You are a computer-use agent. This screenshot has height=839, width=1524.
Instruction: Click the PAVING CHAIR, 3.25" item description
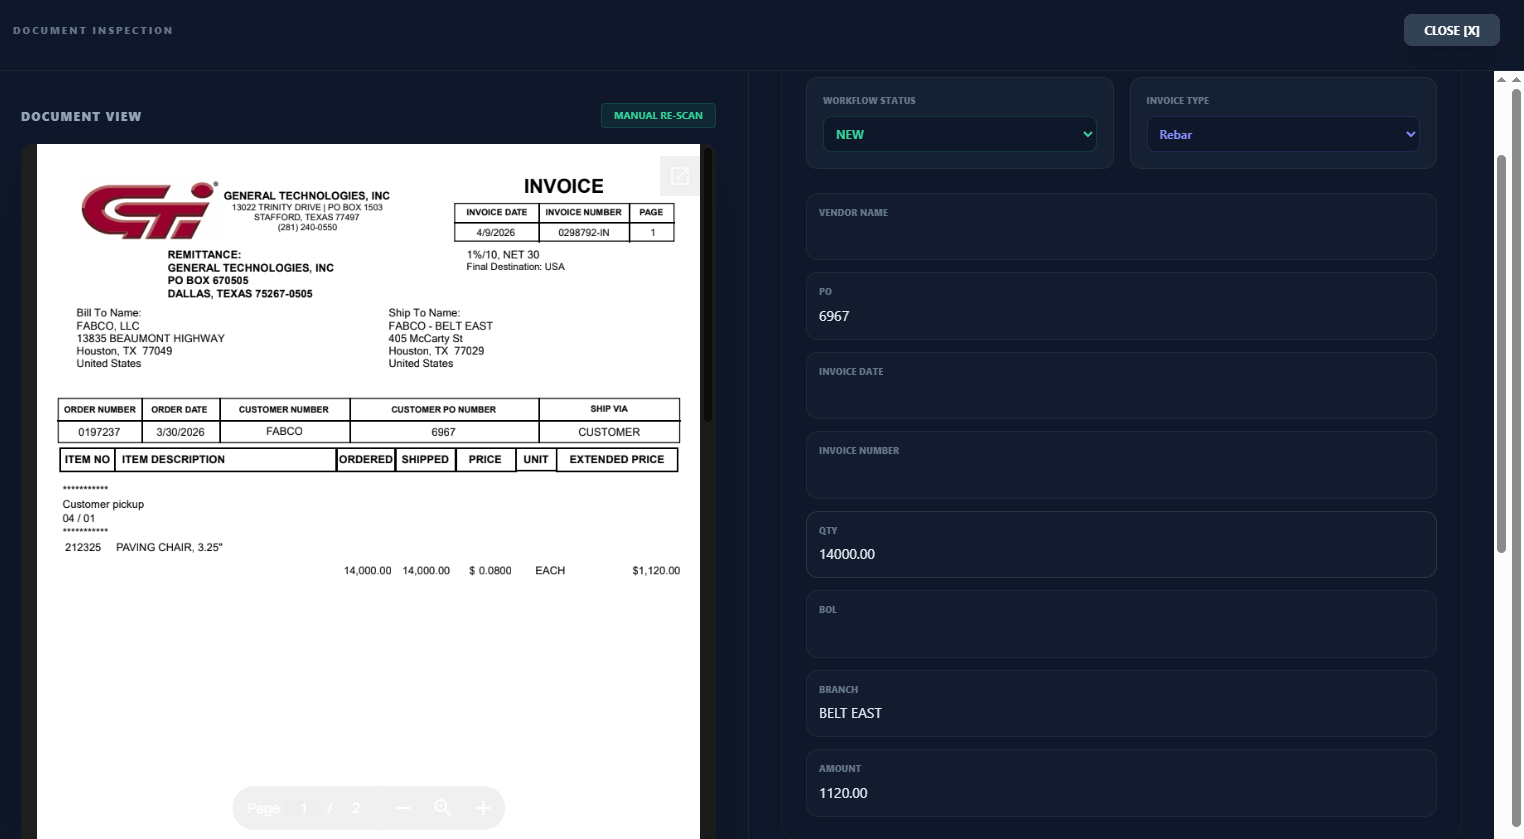coord(169,547)
